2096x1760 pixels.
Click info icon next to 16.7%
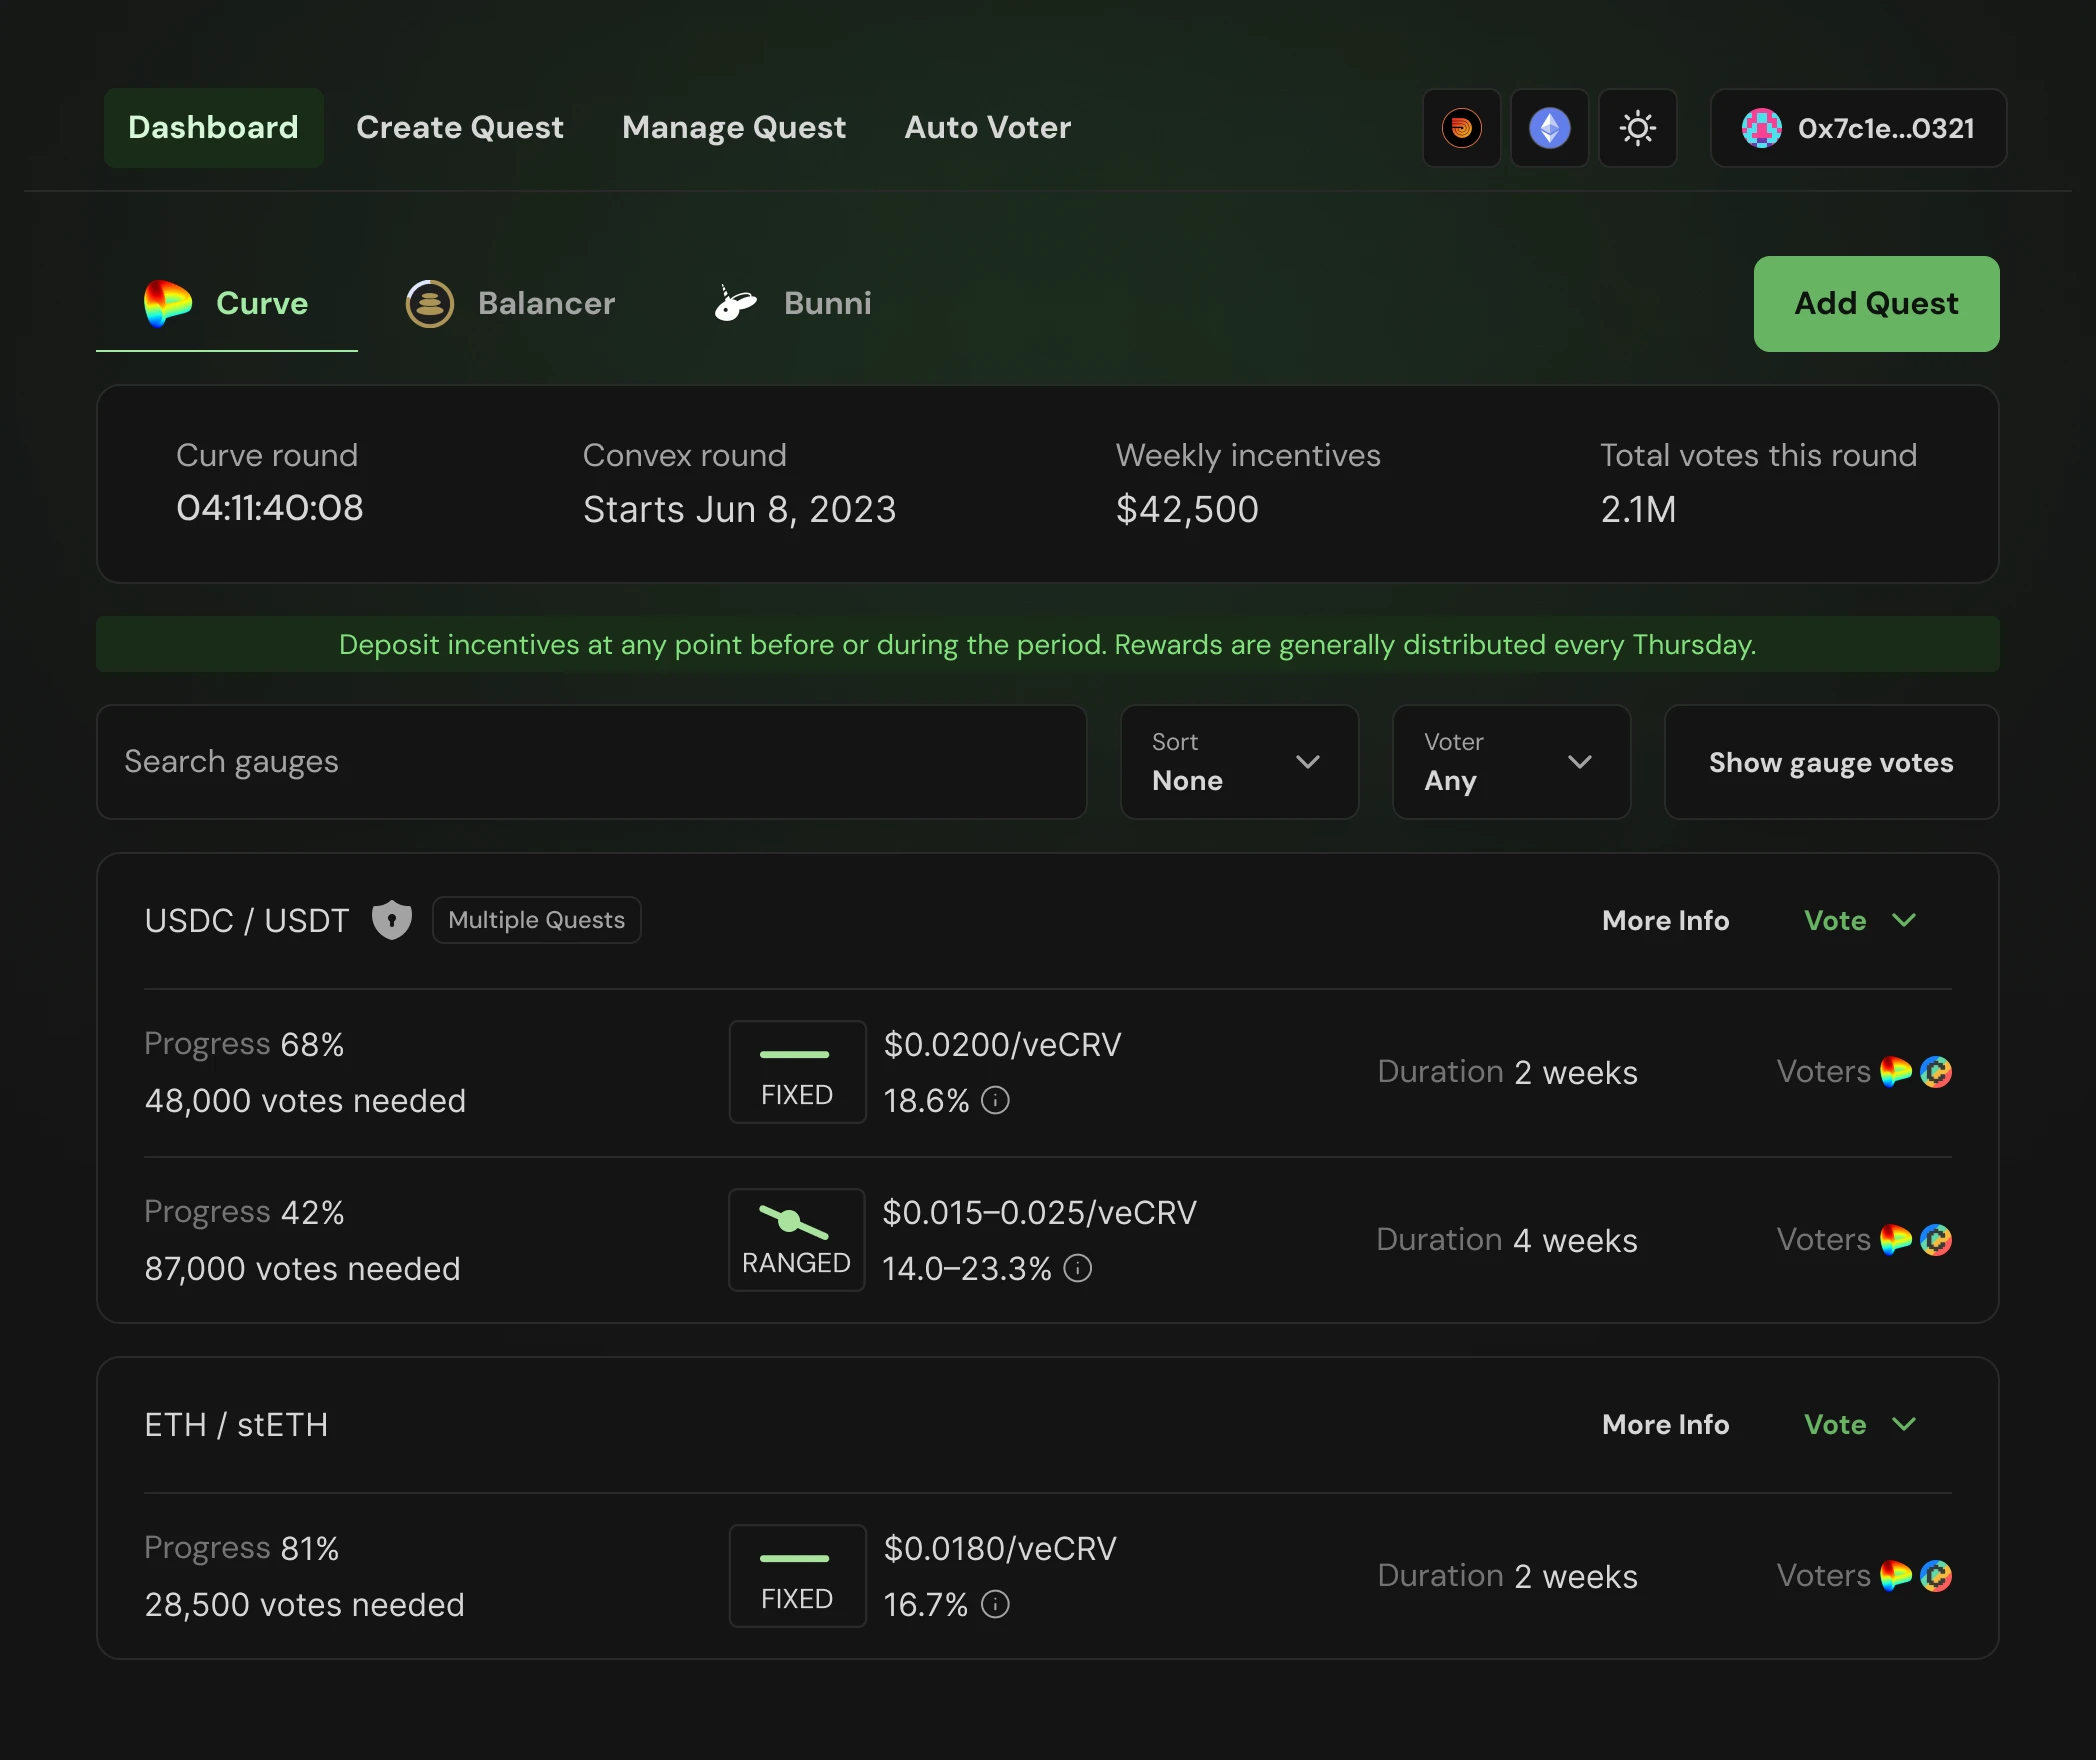click(x=995, y=1604)
